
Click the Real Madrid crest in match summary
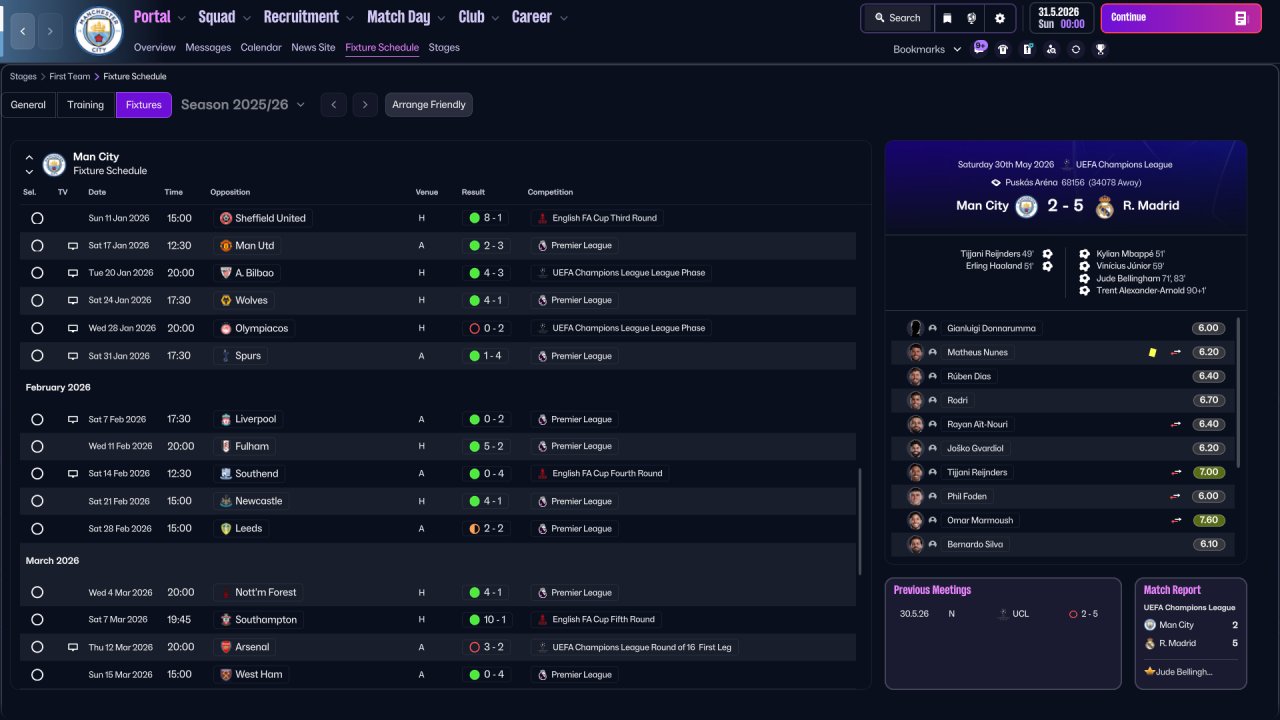(x=1105, y=206)
